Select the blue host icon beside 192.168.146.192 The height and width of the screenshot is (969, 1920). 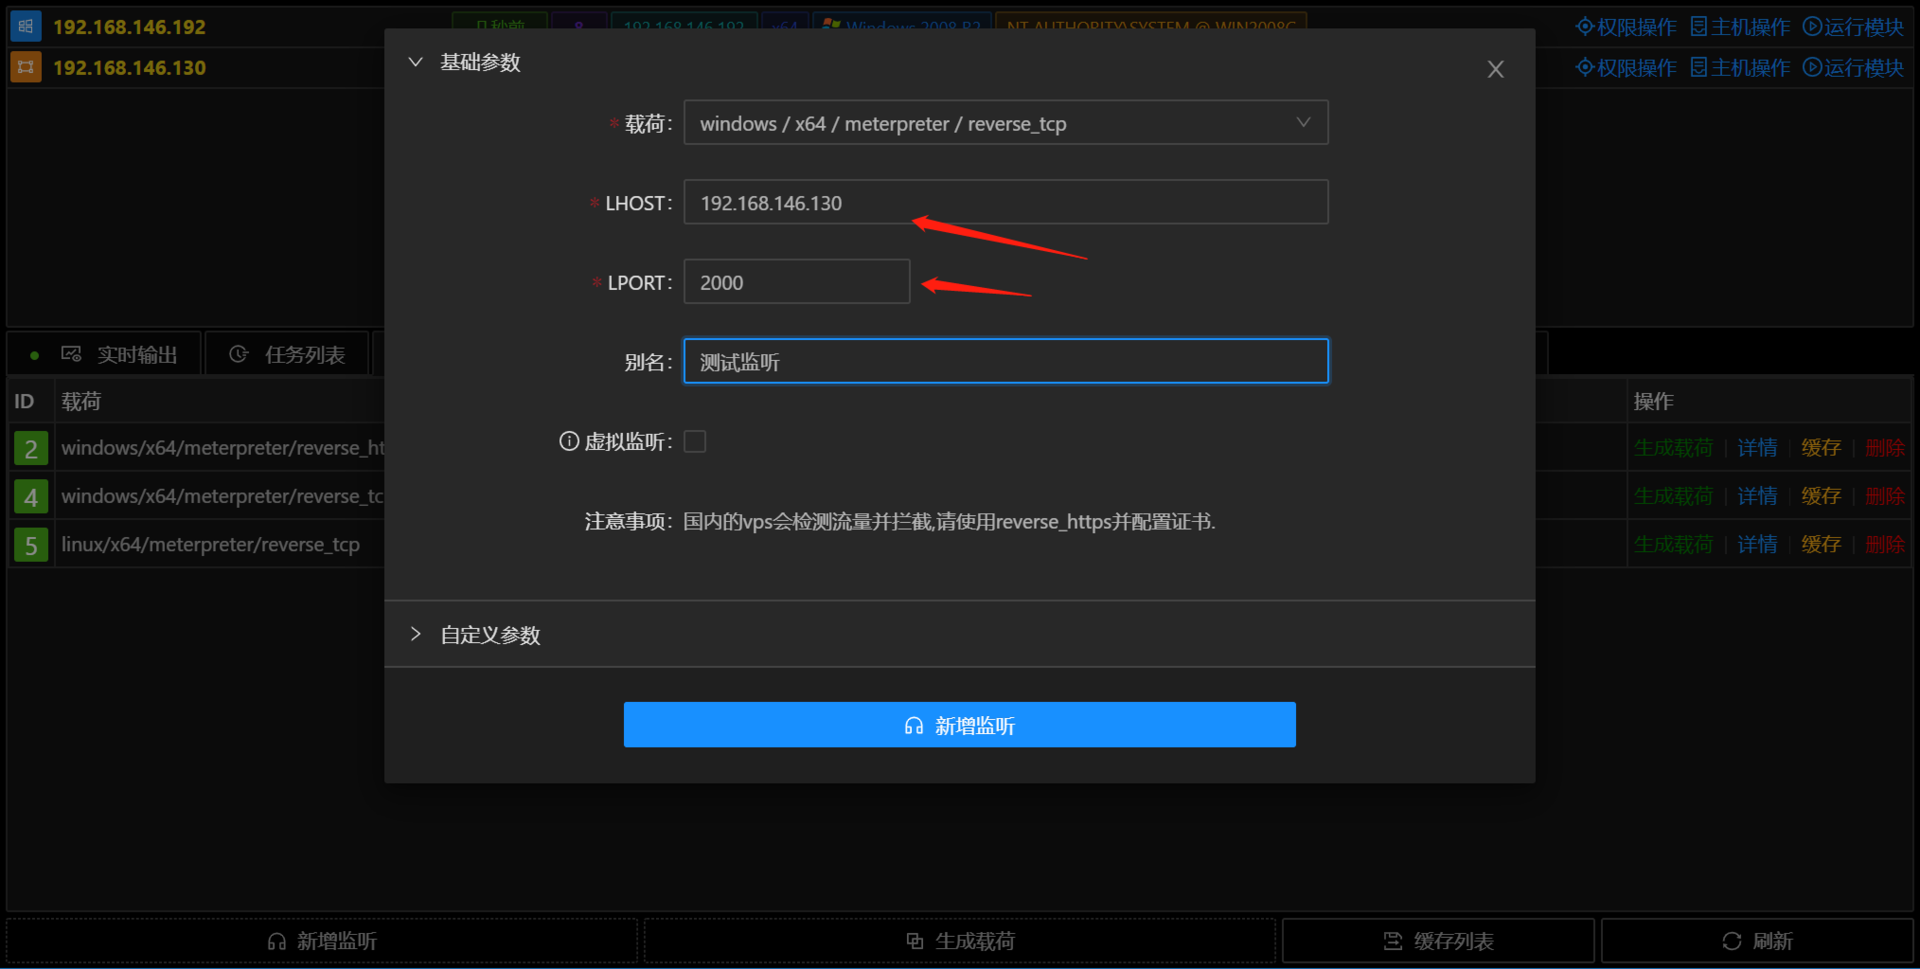point(24,26)
